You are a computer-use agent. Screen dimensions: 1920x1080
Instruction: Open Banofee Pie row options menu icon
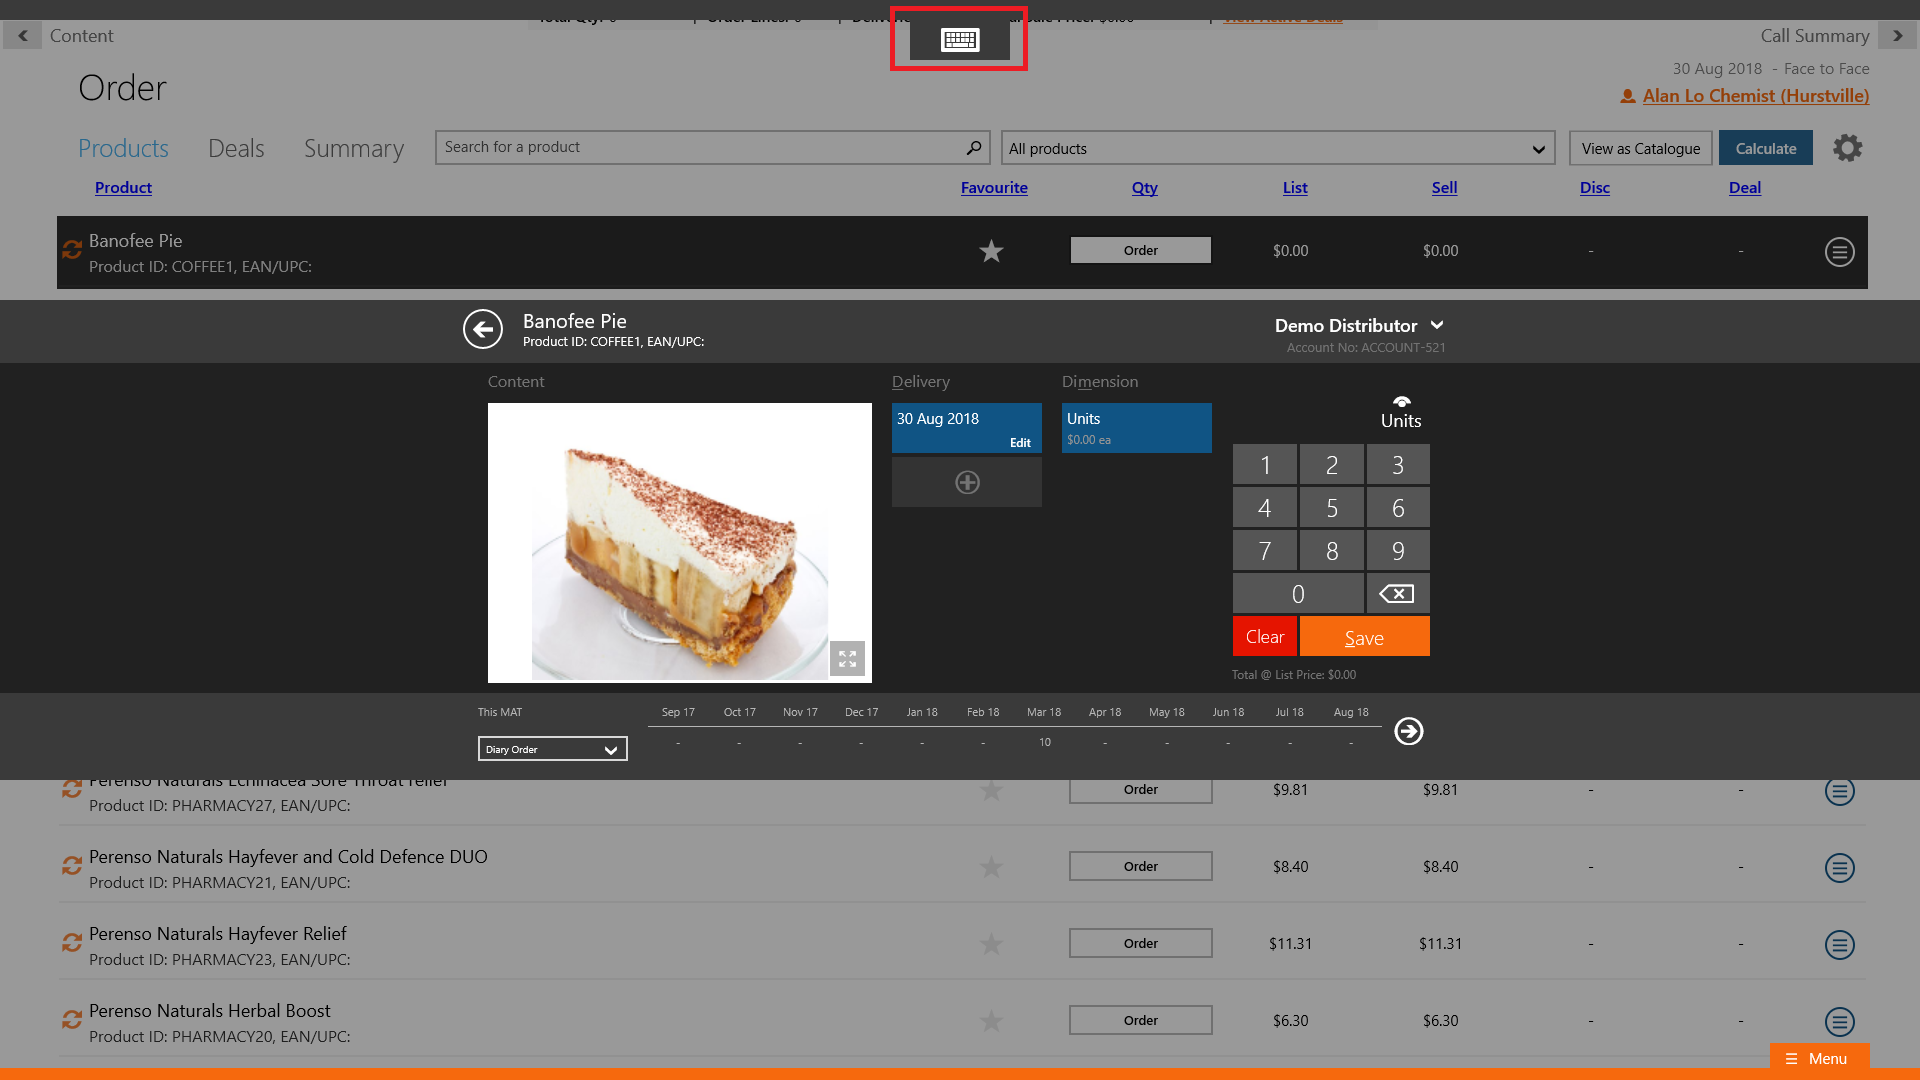click(x=1839, y=252)
